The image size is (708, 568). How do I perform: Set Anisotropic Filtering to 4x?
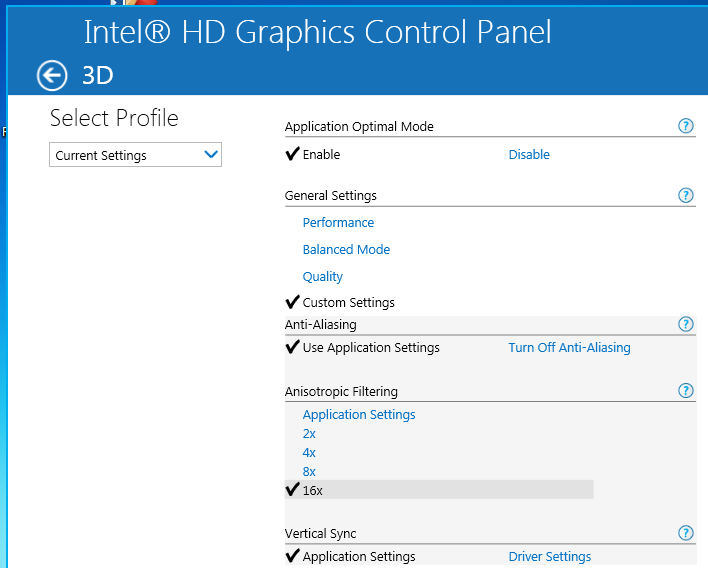pos(309,453)
